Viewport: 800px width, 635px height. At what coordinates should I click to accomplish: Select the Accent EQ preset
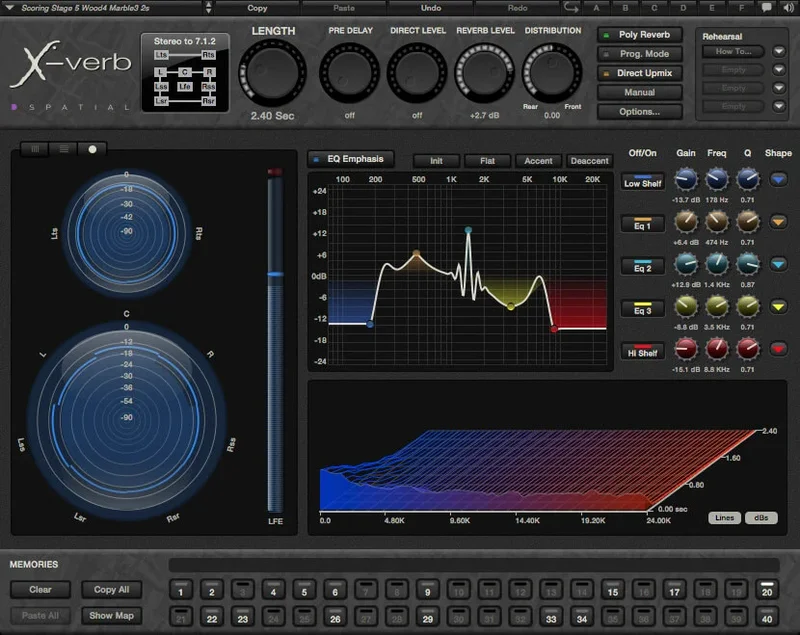coord(538,161)
